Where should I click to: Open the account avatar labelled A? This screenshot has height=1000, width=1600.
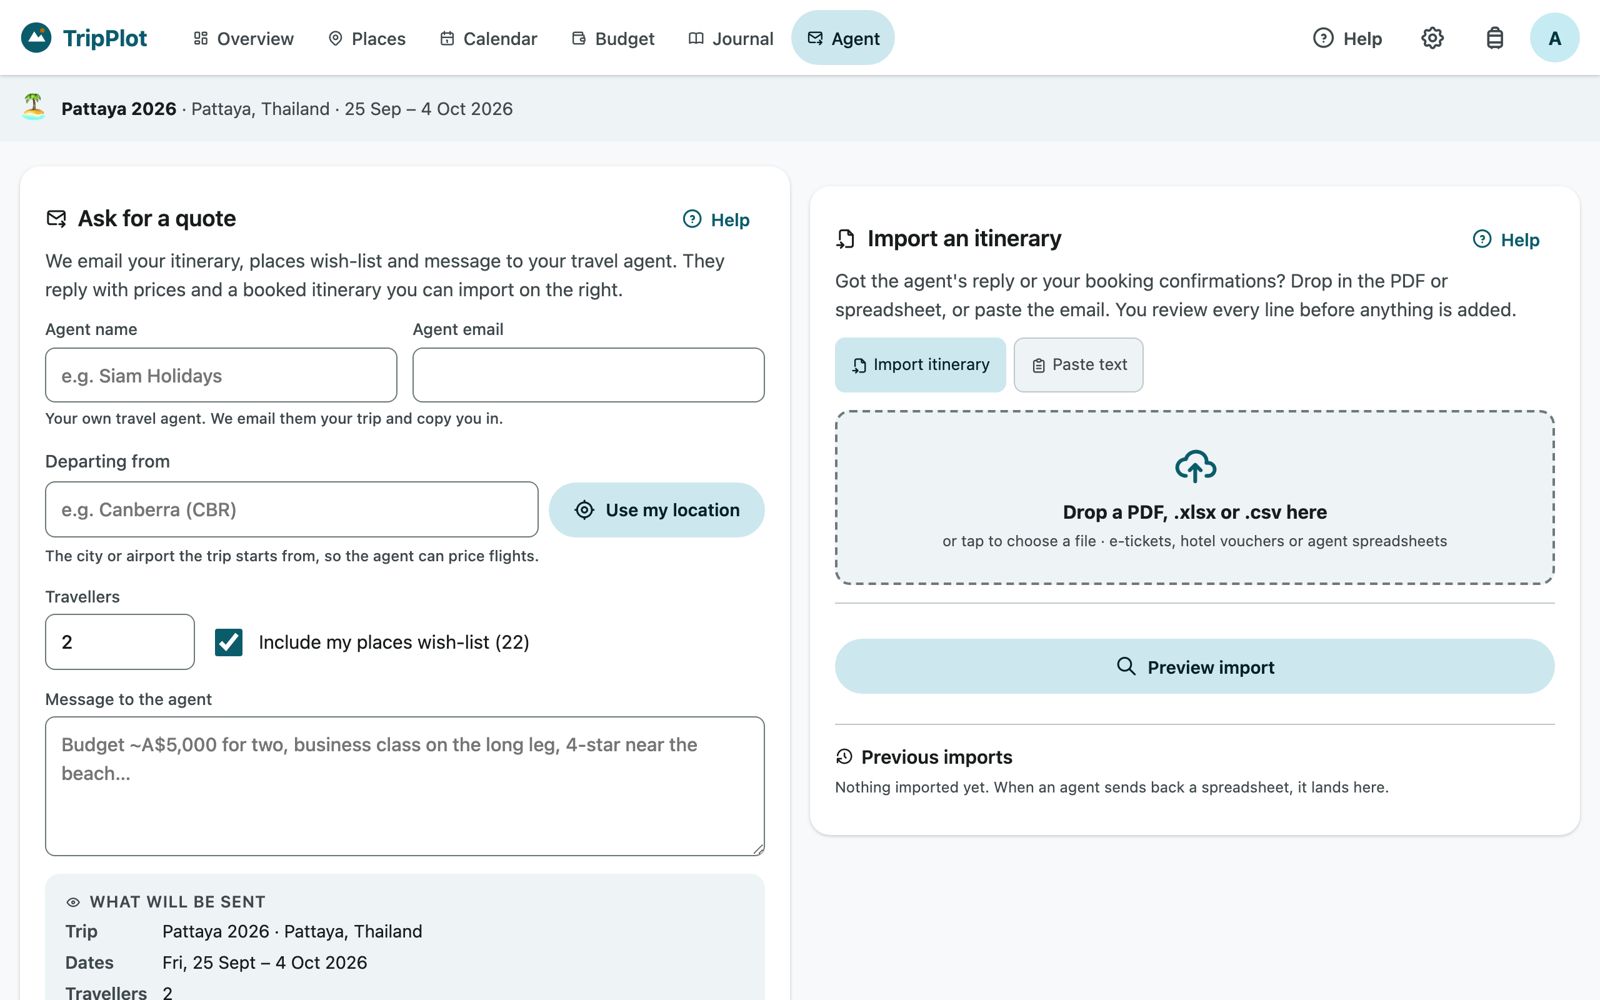(1554, 38)
